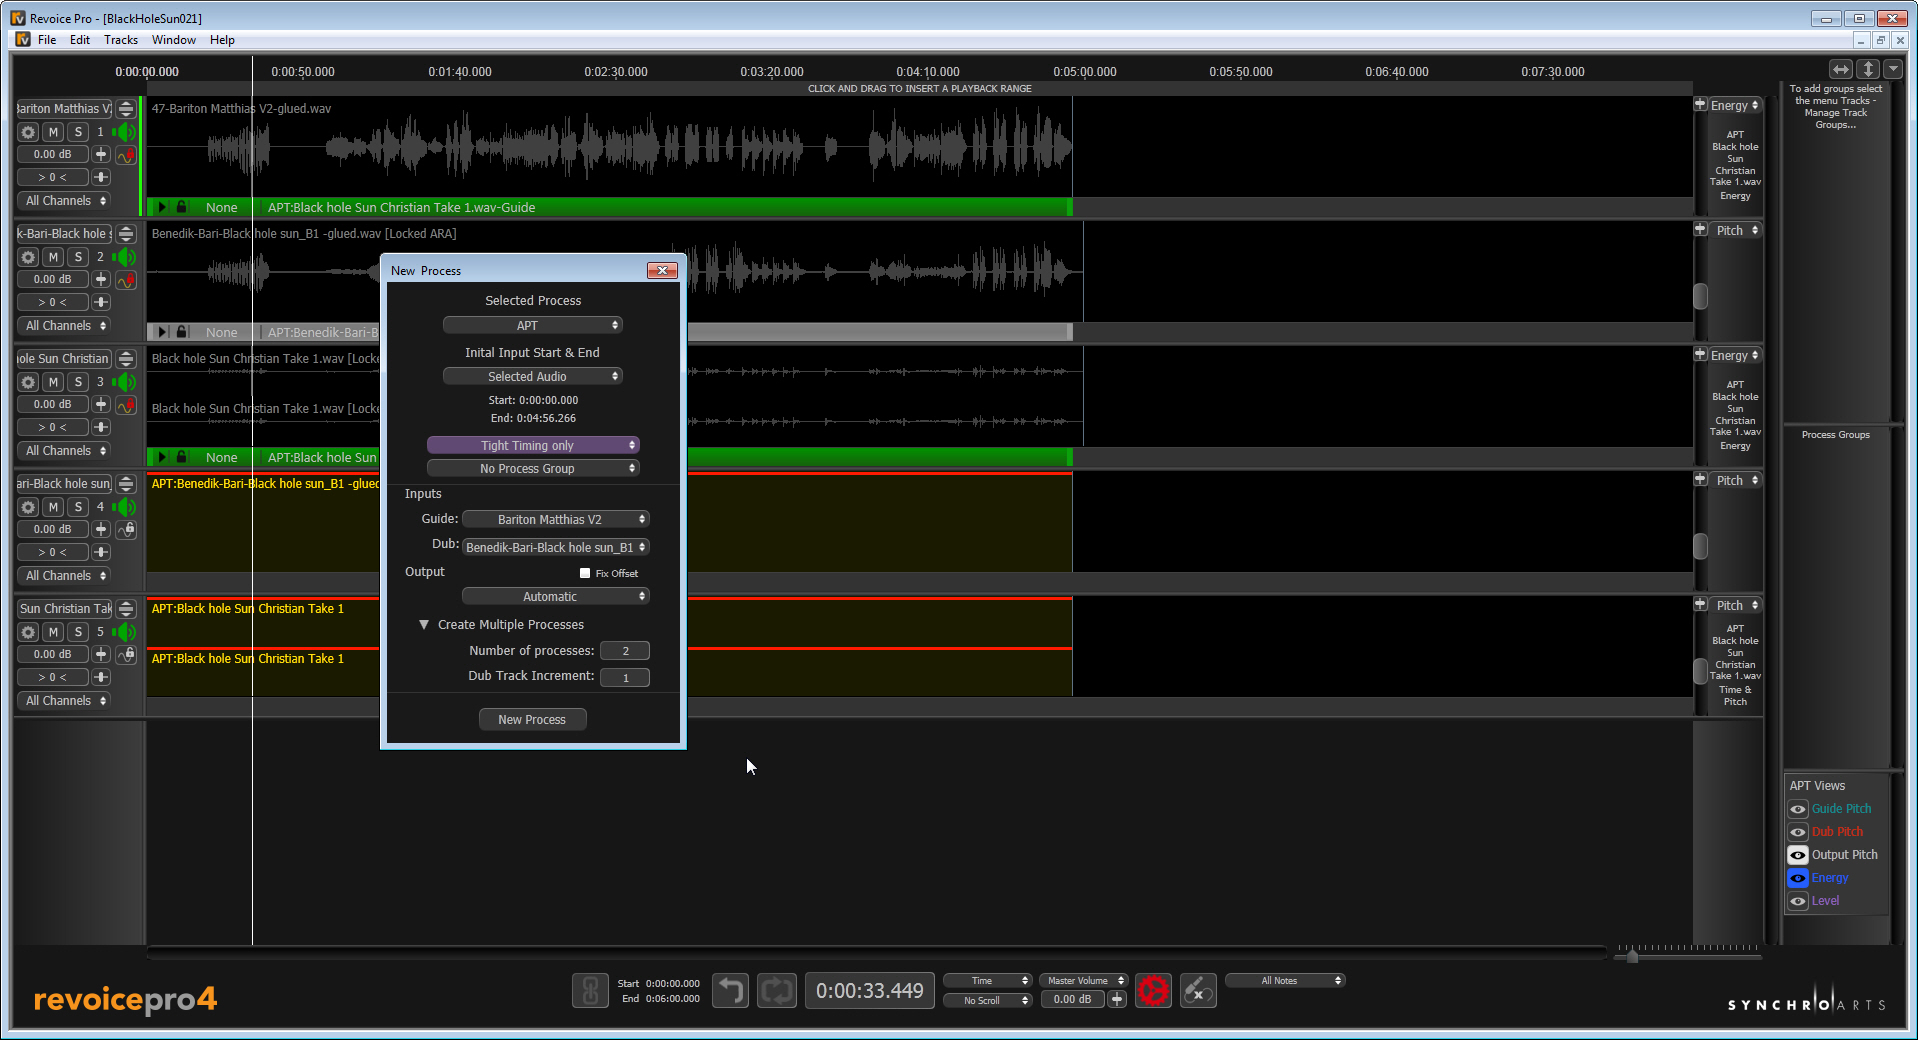Click plus icon beside track 1 Energy panel
The image size is (1918, 1040).
1700,105
